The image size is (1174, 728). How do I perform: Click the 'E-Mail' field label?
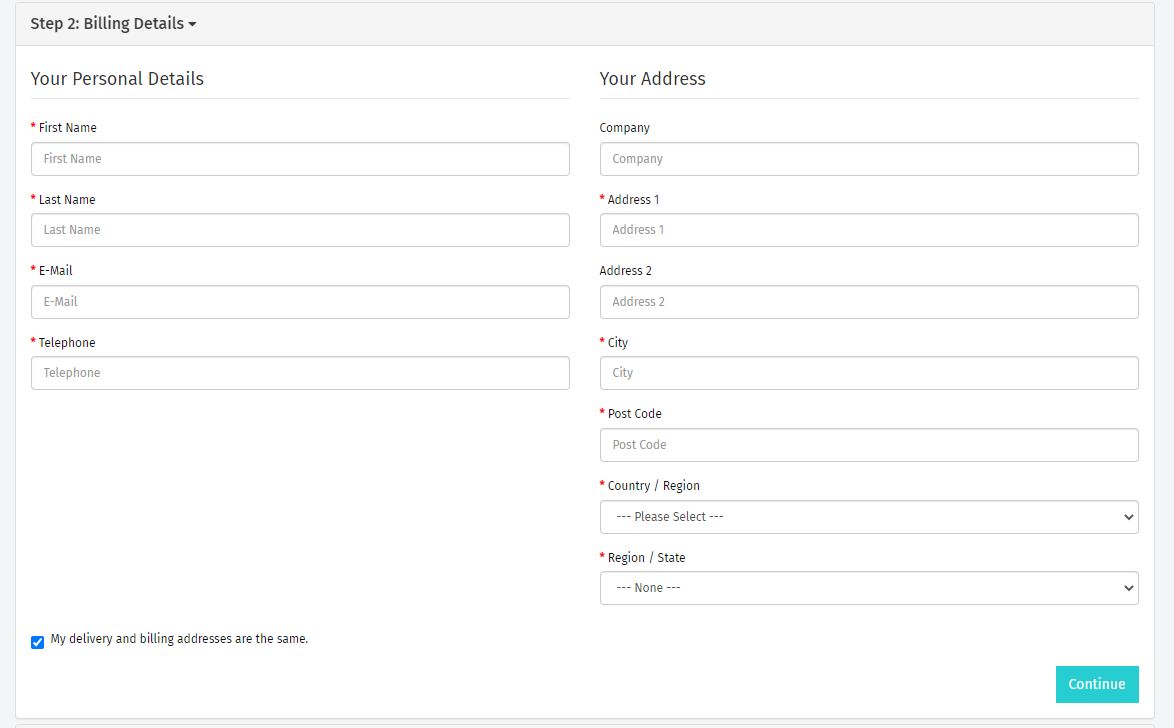click(x=55, y=270)
